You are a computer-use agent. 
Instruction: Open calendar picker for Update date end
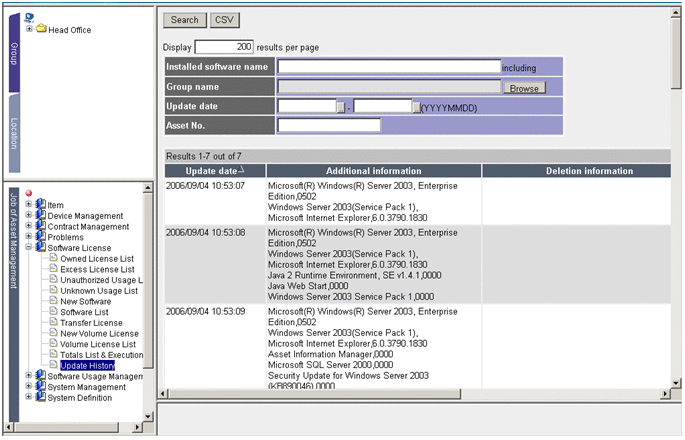(x=417, y=107)
